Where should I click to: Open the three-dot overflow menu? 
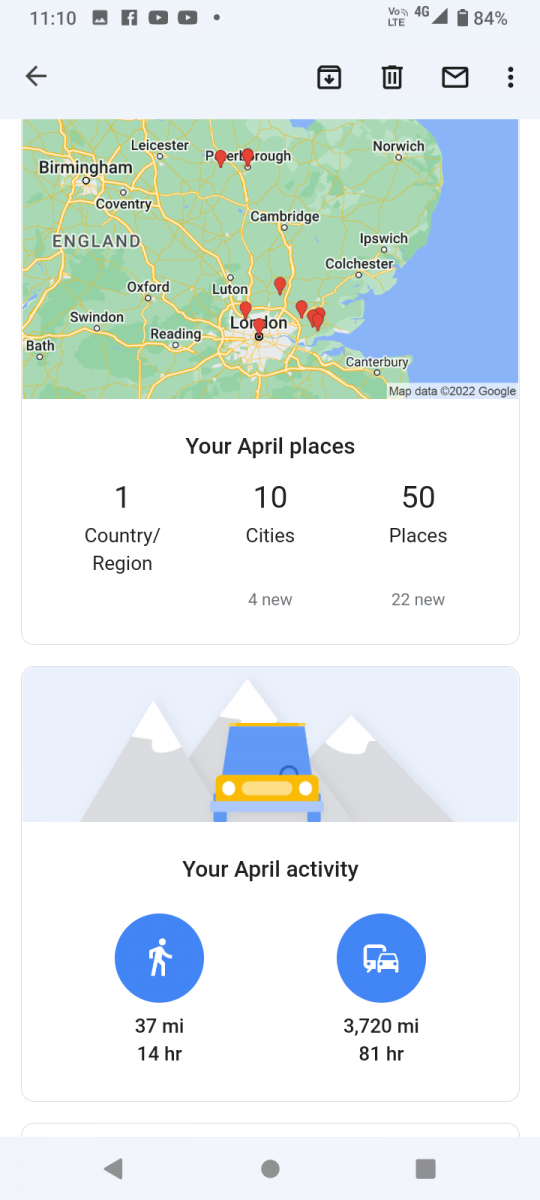tap(510, 77)
